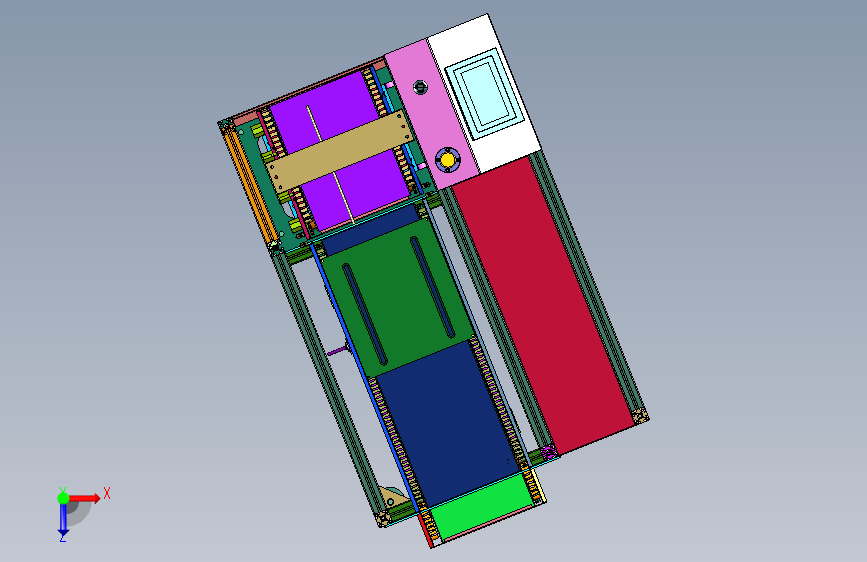867x562 pixels.
Task: Select the dark green slotted plate
Action: (x=397, y=299)
